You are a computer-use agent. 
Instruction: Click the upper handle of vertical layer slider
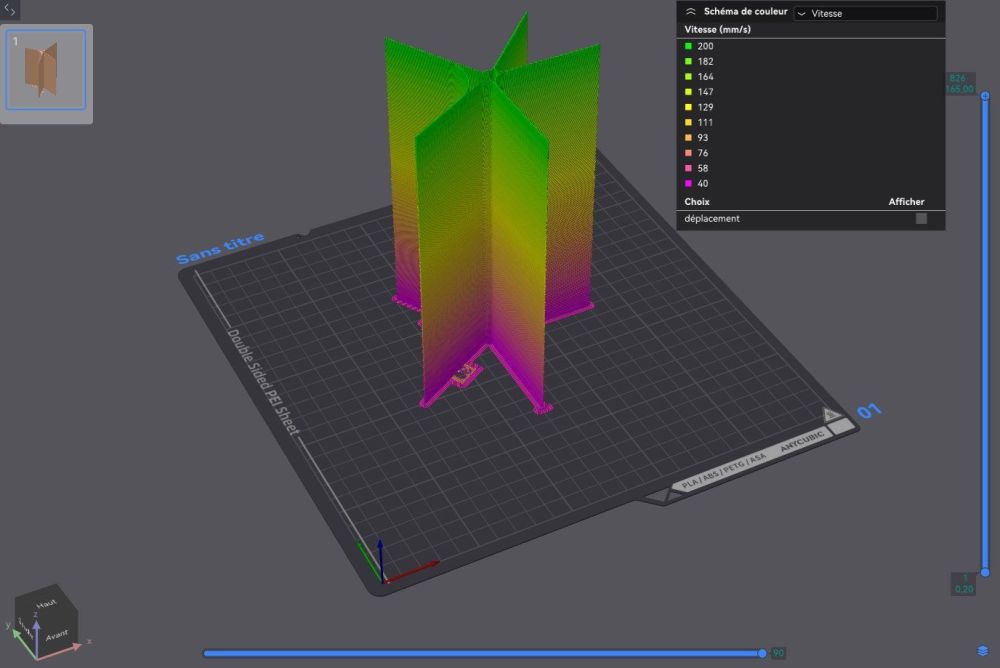point(985,96)
